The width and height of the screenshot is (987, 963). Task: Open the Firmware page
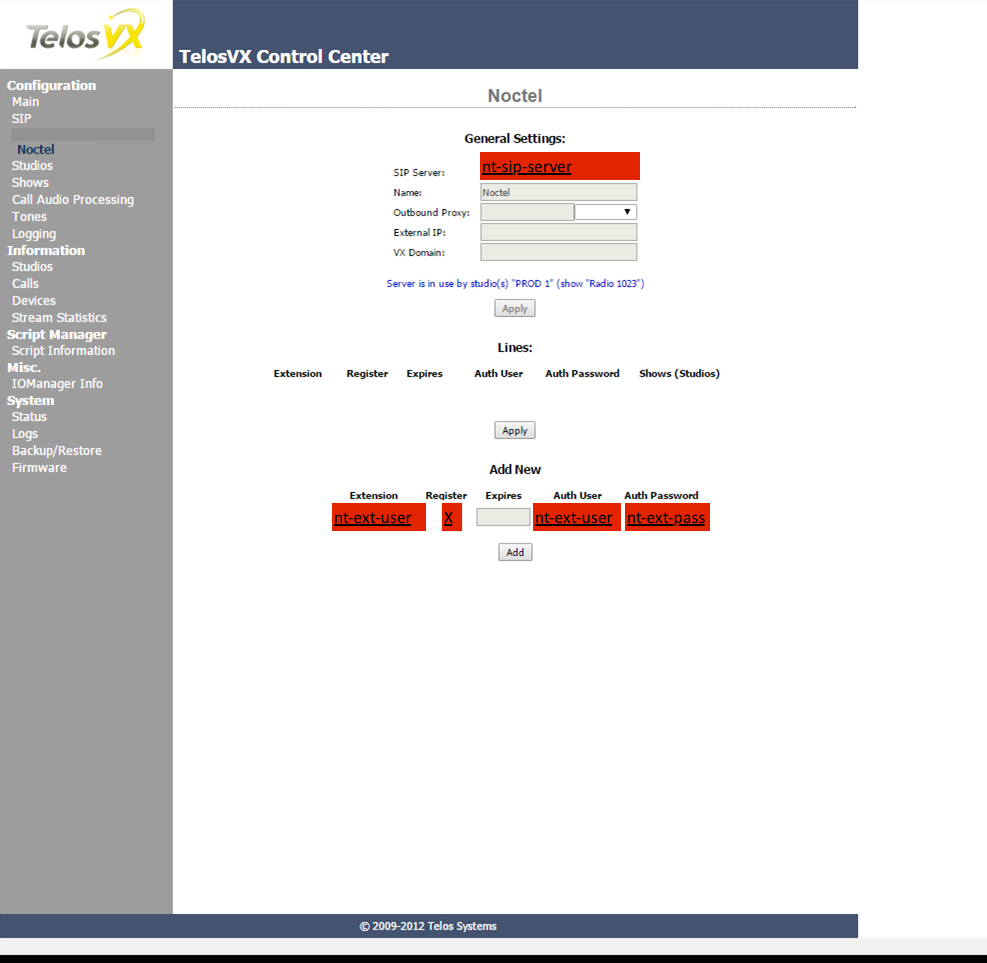[39, 468]
